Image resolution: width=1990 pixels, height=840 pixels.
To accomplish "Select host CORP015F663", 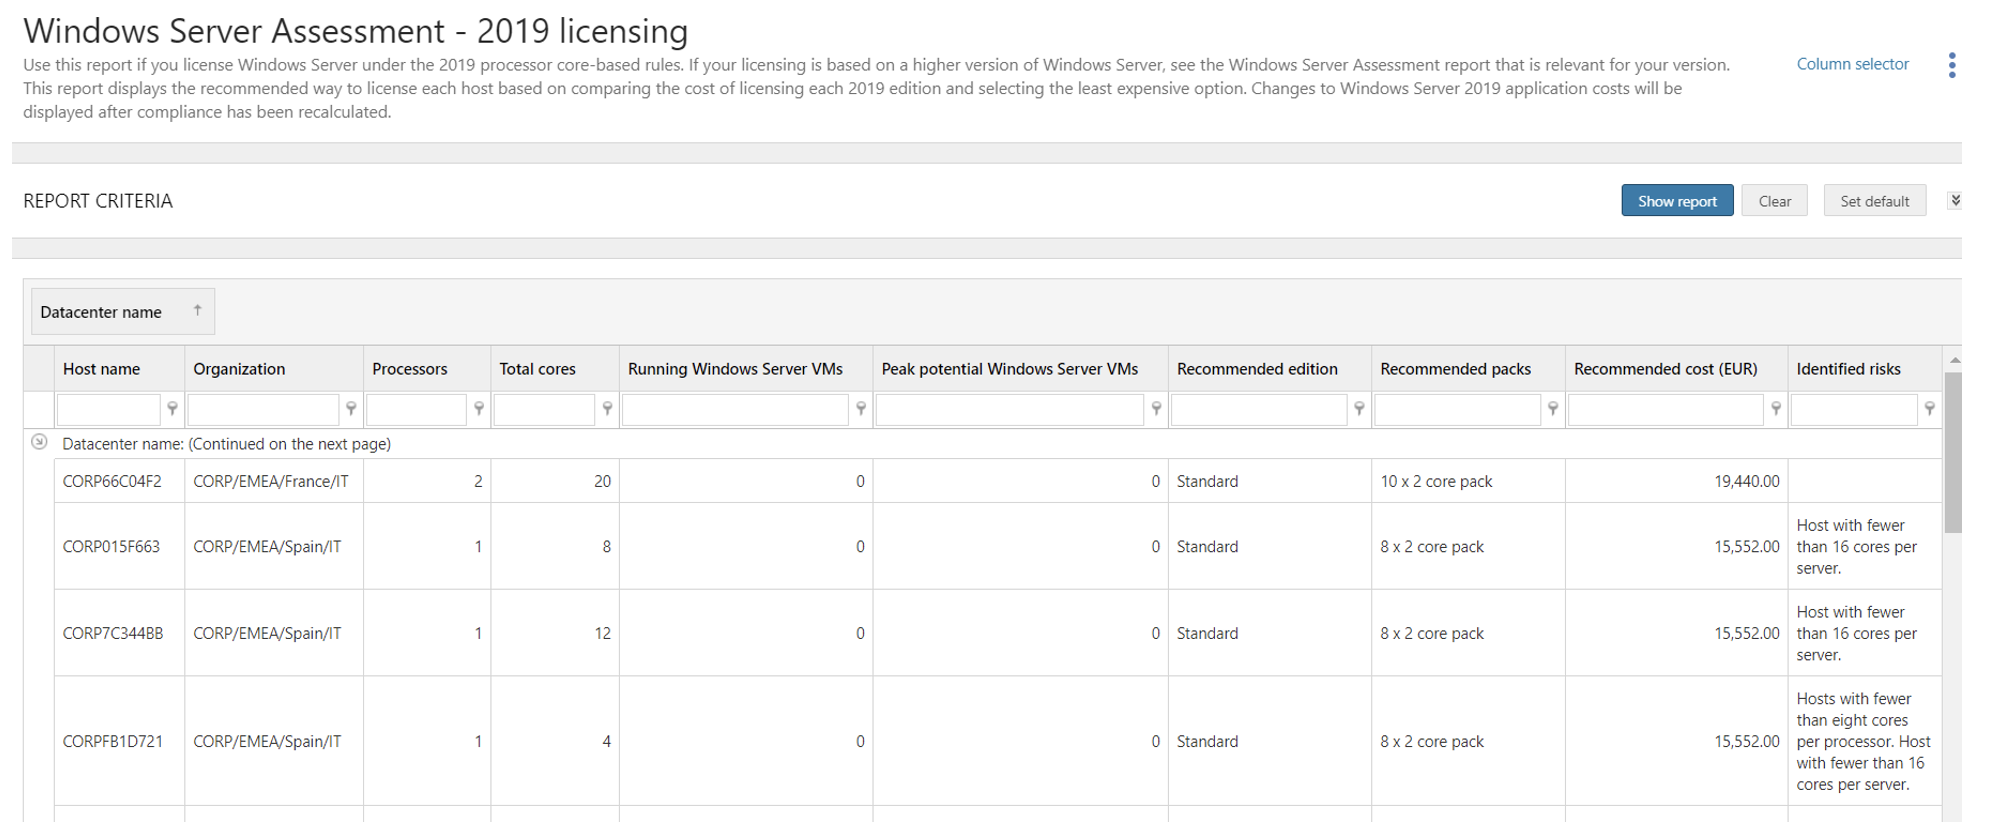I will 111,547.
